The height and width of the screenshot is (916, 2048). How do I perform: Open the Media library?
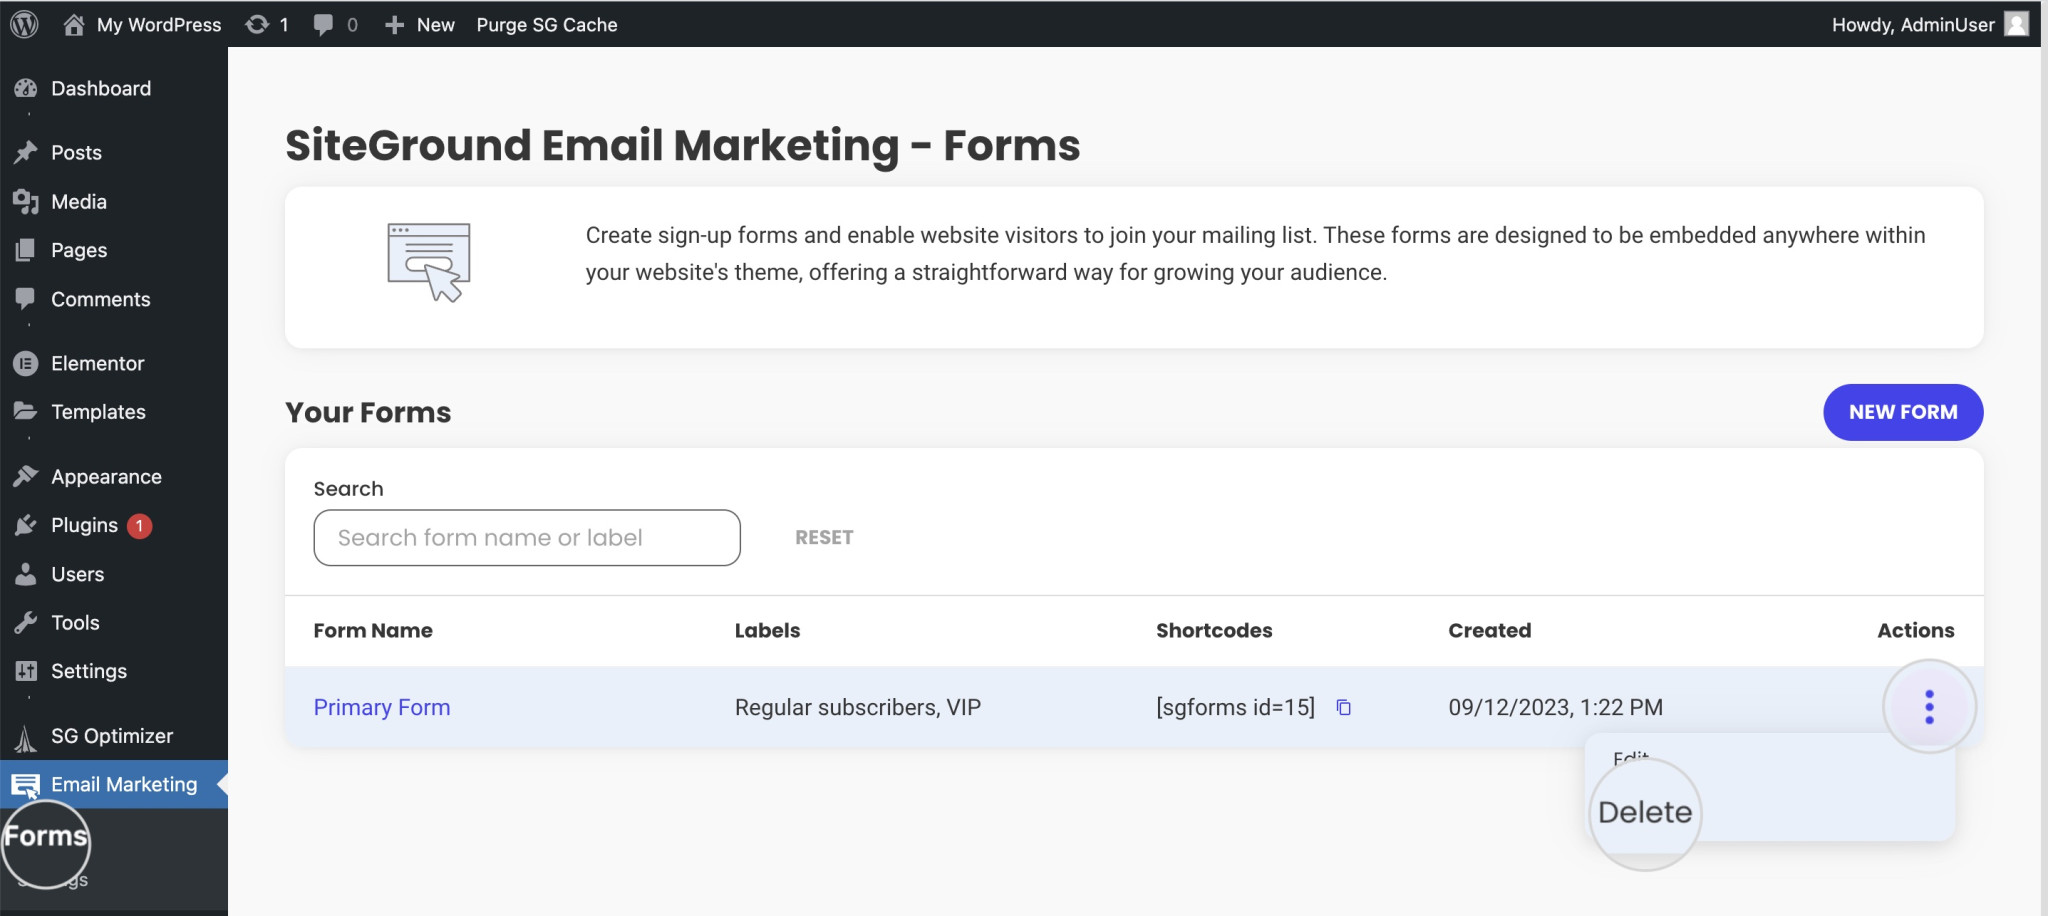(x=79, y=201)
